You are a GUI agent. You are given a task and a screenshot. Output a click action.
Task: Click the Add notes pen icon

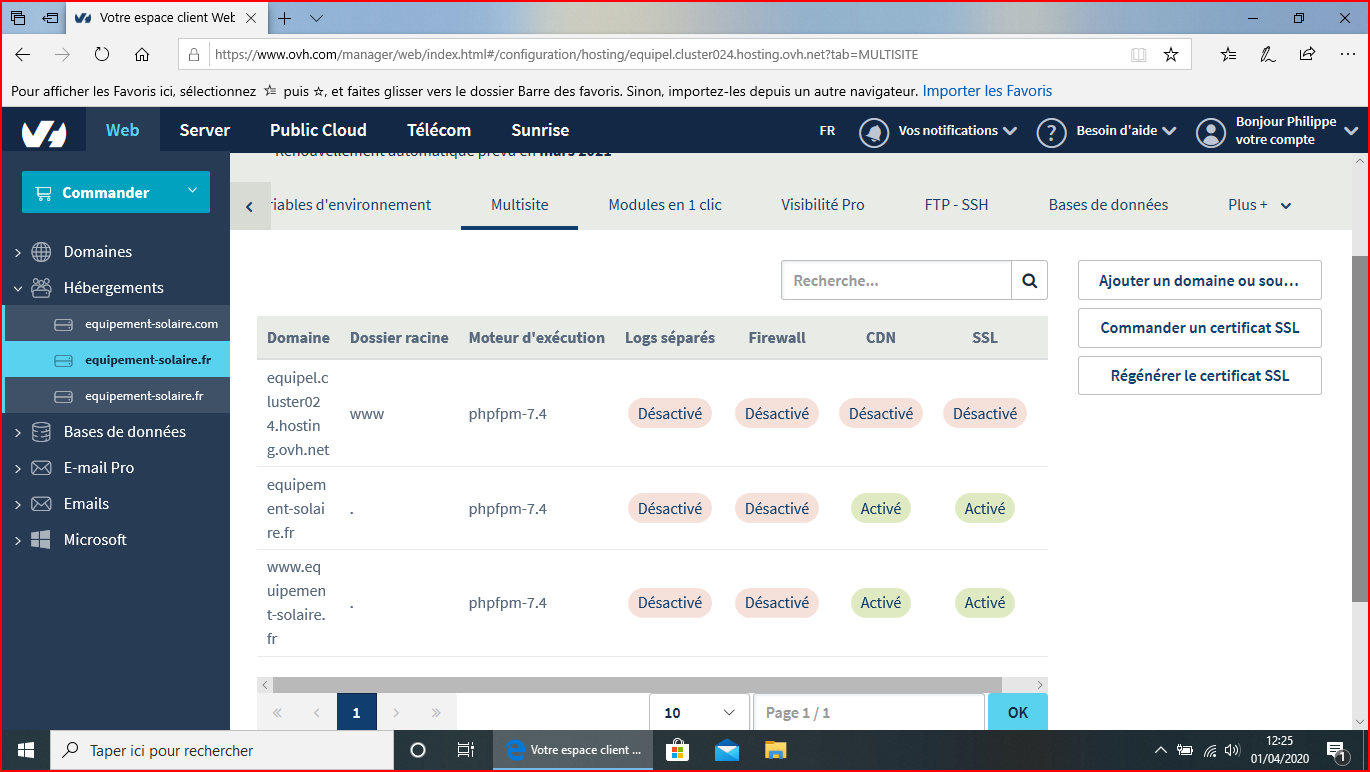point(1268,54)
